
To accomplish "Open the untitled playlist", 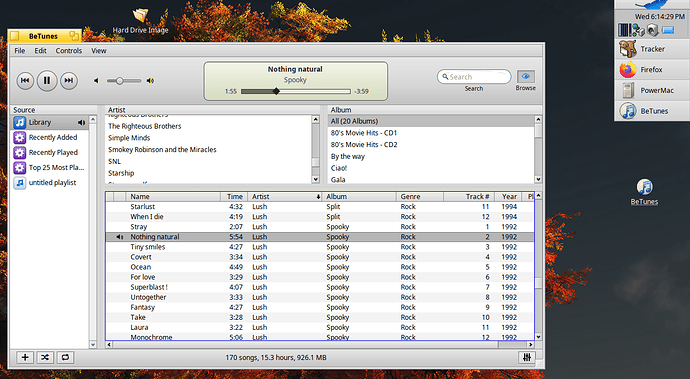I will click(x=49, y=182).
